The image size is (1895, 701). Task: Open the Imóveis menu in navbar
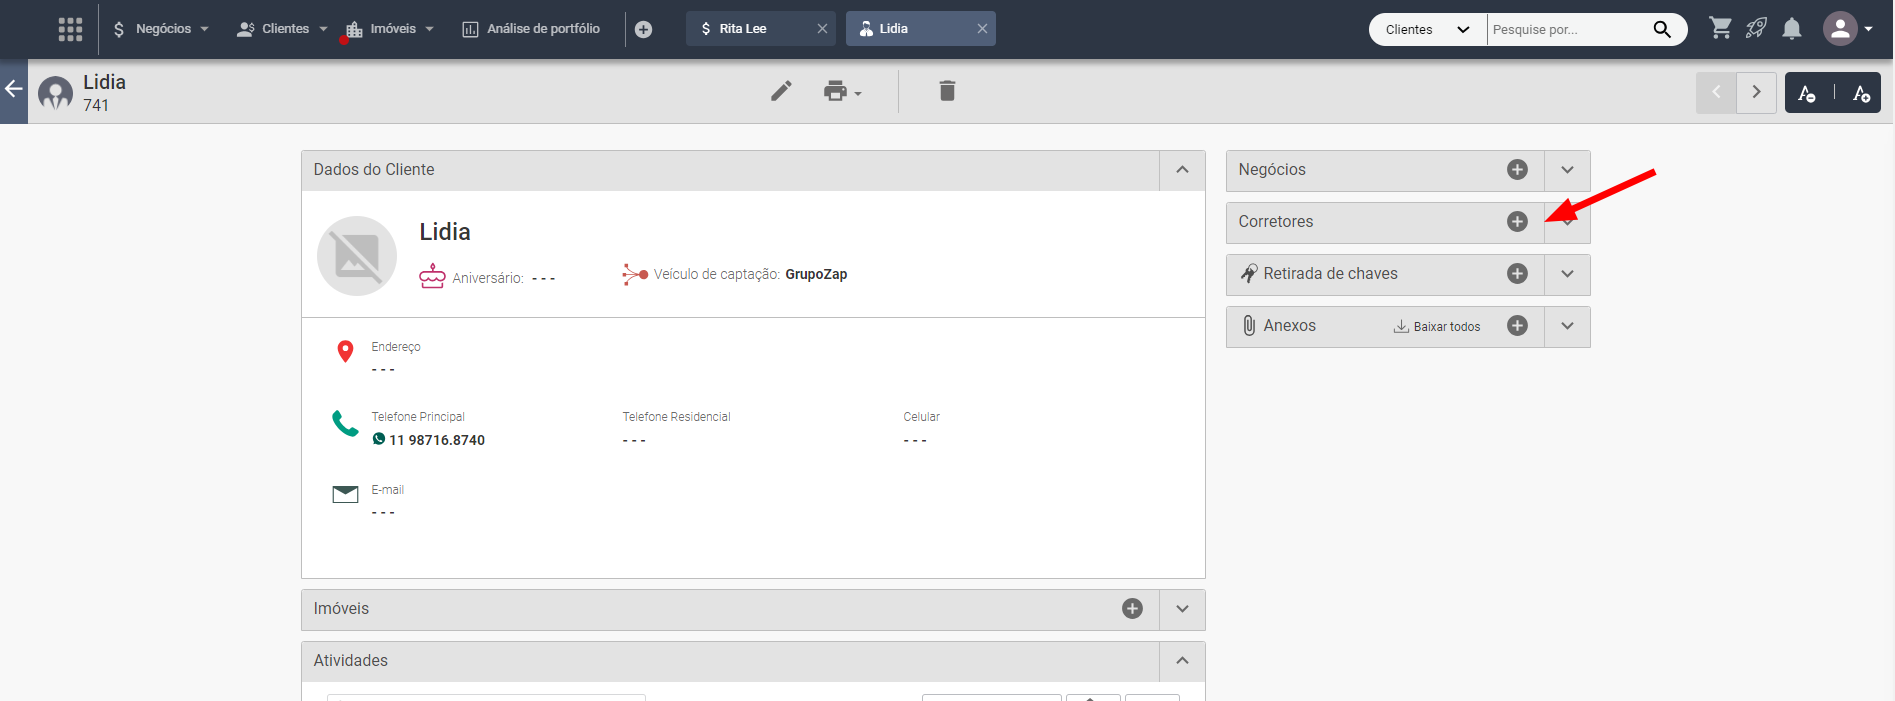click(391, 29)
